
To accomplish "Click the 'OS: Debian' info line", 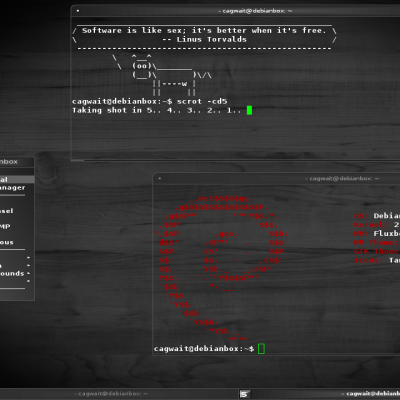I will pyautogui.click(x=377, y=216).
